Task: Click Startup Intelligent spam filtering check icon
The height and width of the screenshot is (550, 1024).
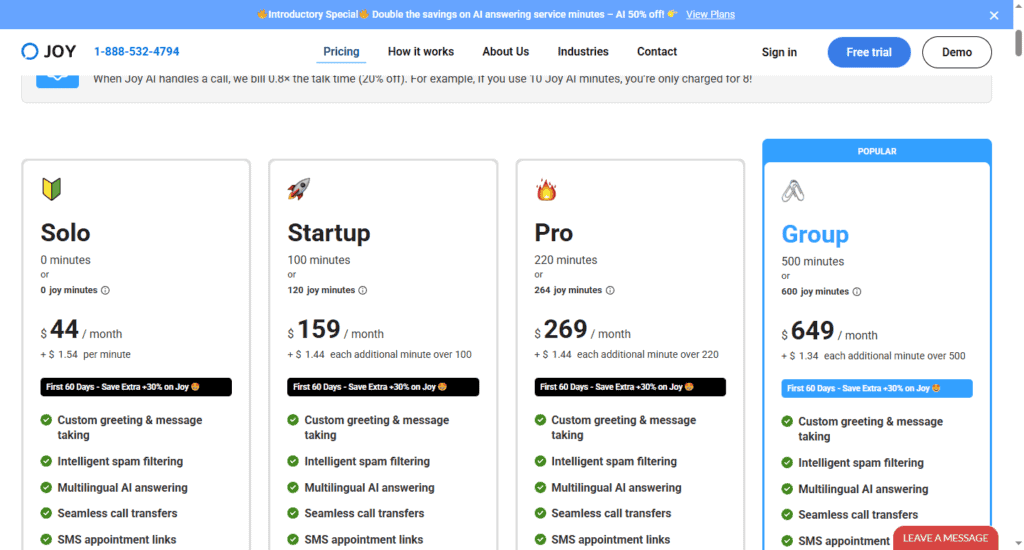Action: tap(293, 461)
